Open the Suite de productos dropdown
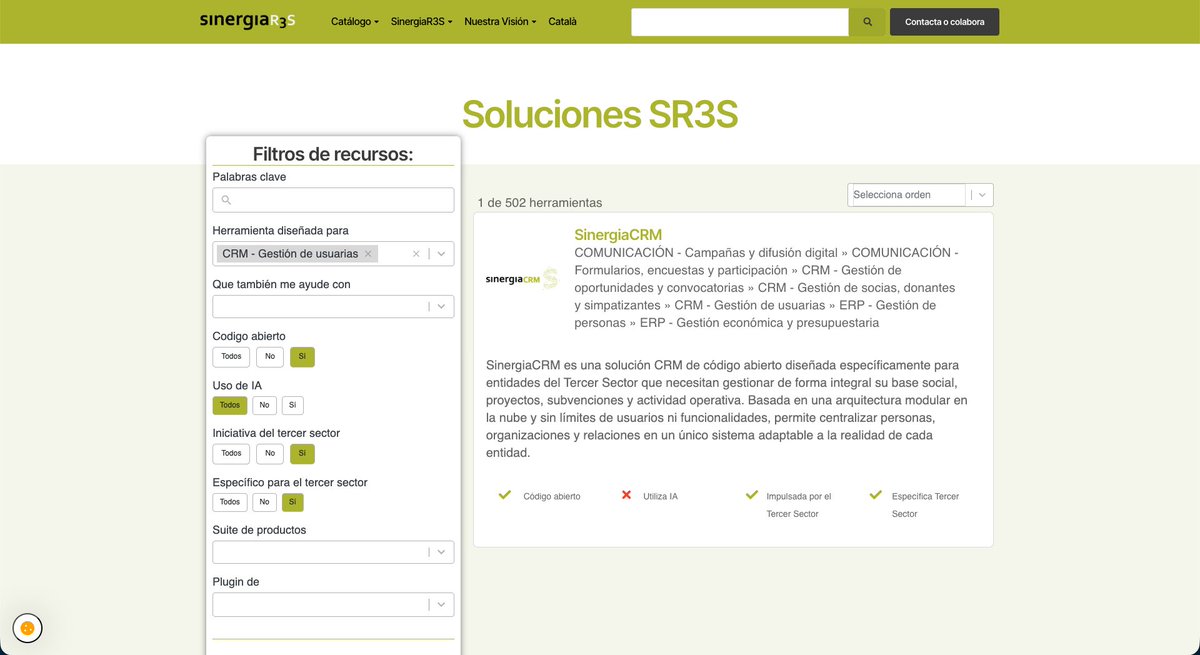1200x655 pixels. pyautogui.click(x=333, y=552)
